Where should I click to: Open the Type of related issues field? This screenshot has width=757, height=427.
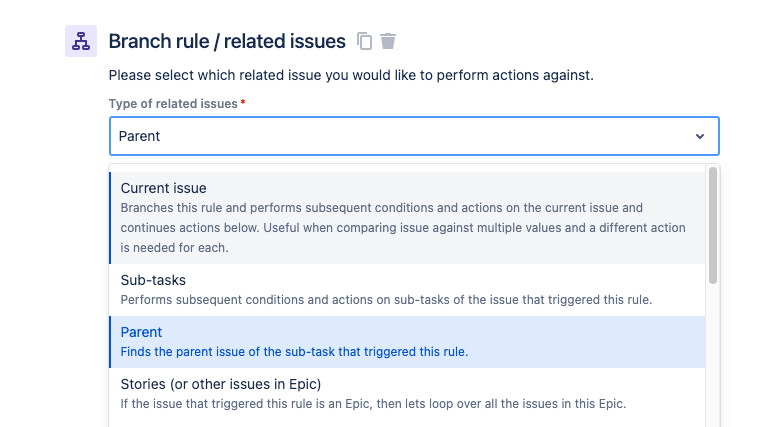click(414, 136)
